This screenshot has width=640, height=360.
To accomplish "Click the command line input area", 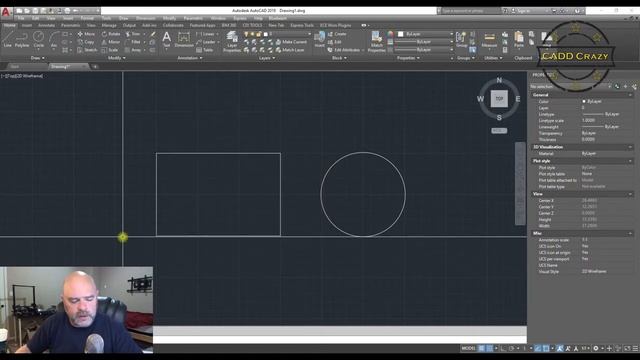I will click(x=340, y=340).
